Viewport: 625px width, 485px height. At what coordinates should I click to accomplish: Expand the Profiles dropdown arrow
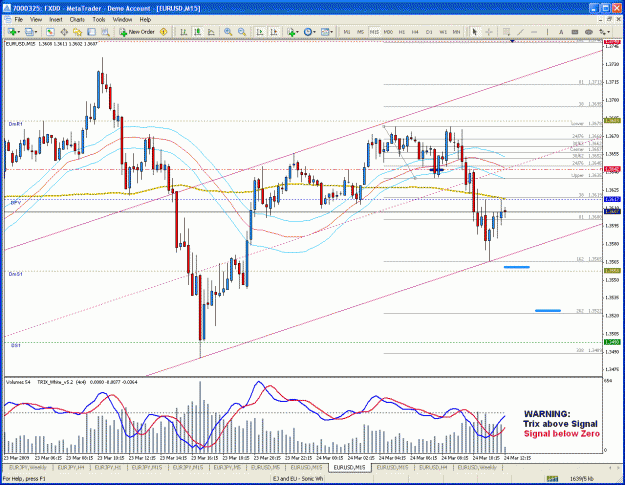[36, 32]
